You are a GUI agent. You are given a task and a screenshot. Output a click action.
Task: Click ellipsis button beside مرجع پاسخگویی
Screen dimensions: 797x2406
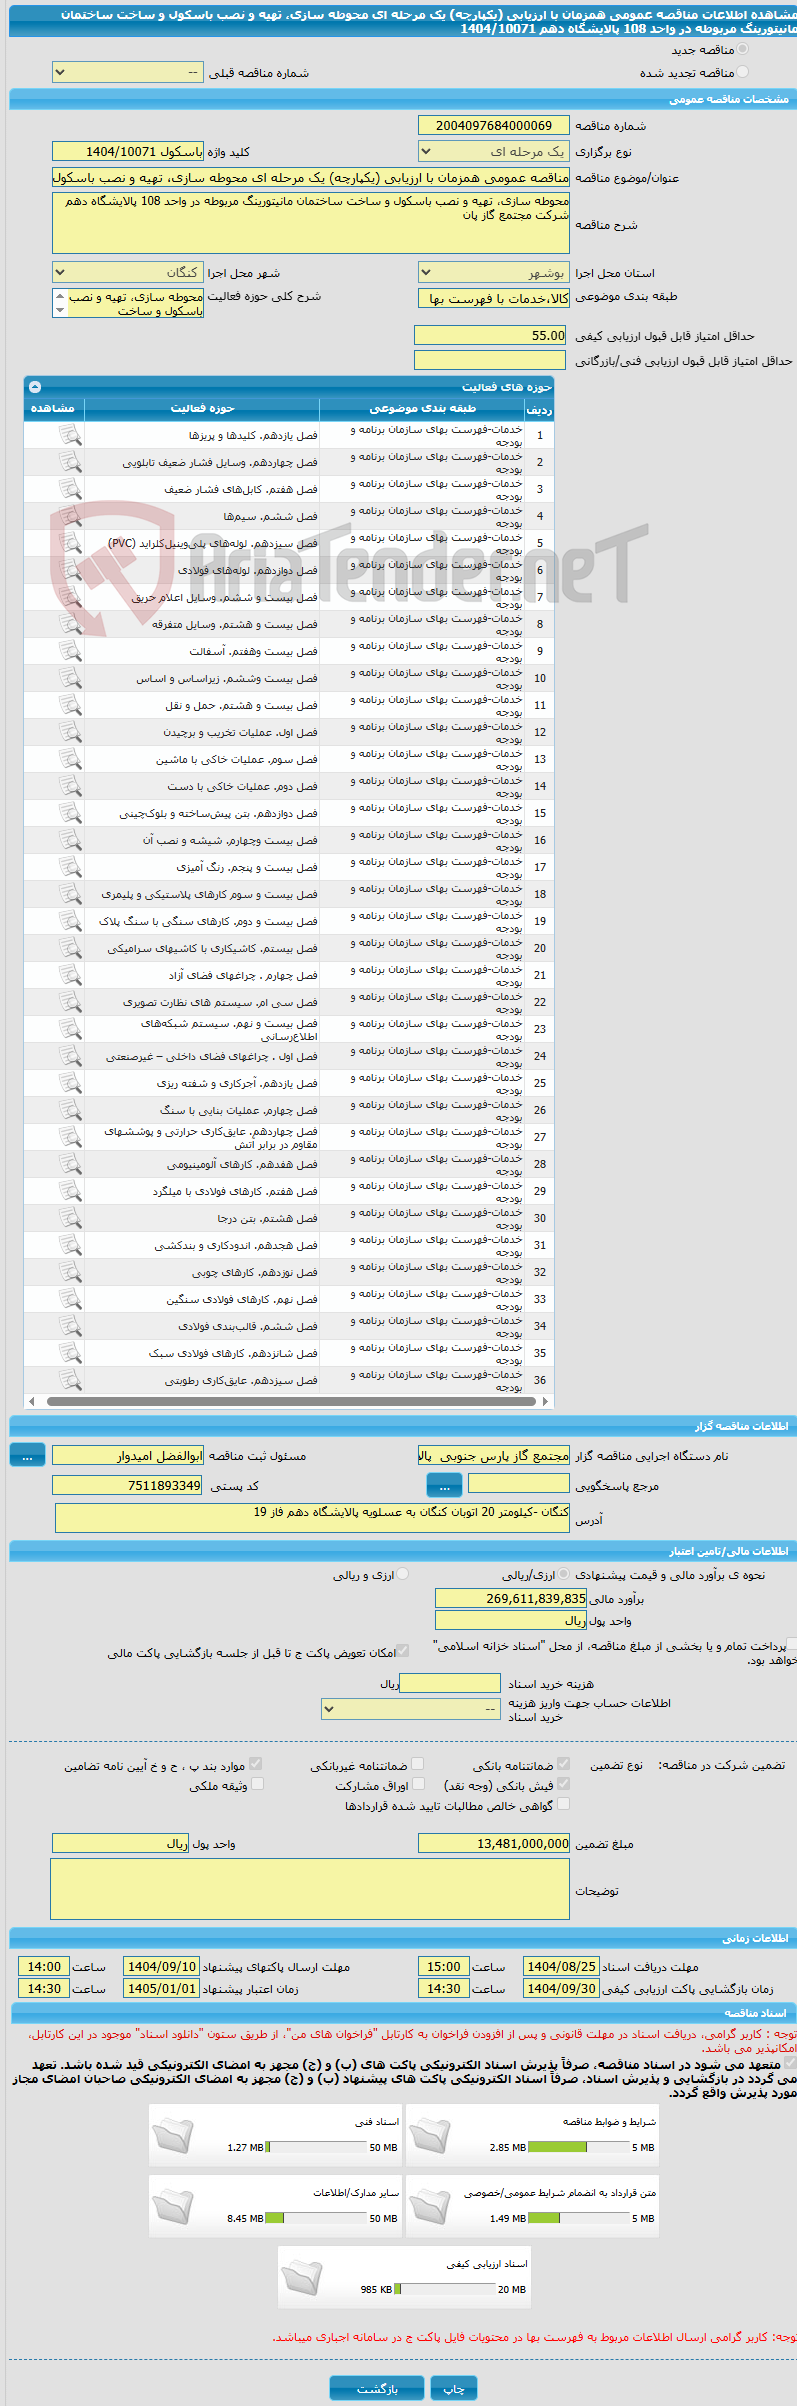tap(444, 1486)
